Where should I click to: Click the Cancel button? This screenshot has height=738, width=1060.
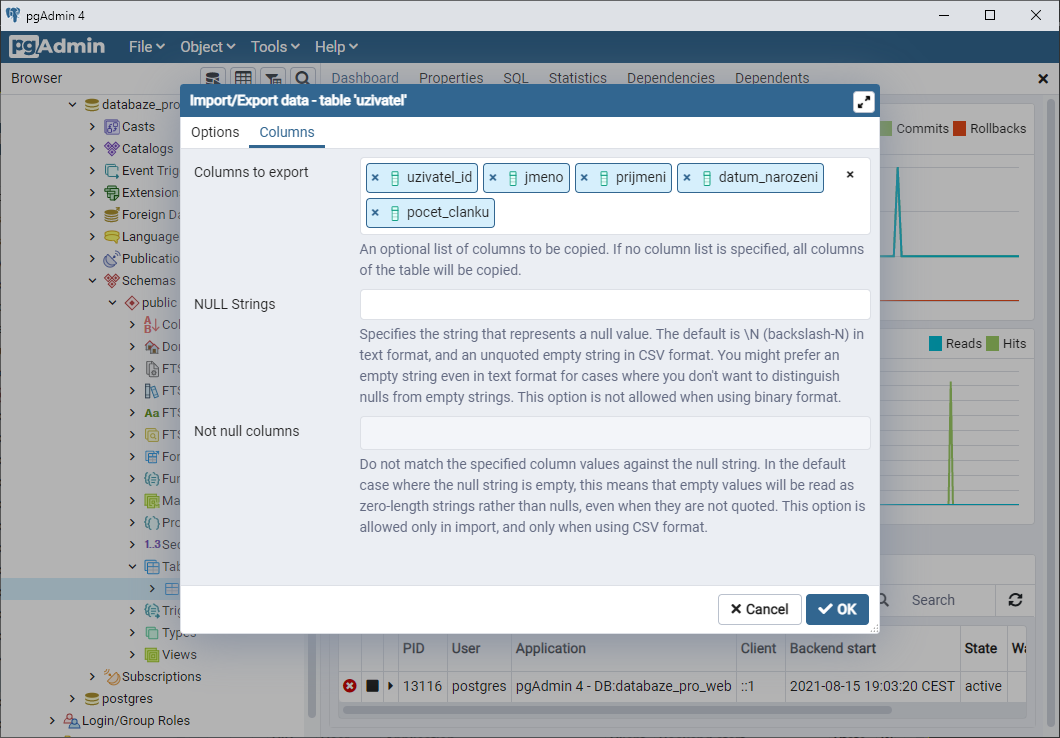[x=759, y=609]
